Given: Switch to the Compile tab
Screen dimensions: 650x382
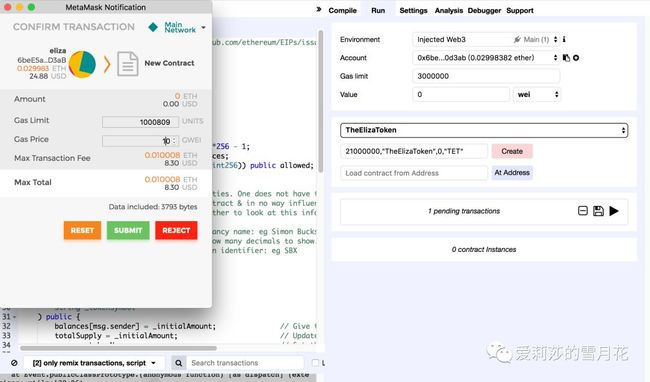Looking at the screenshot, I should point(342,10).
